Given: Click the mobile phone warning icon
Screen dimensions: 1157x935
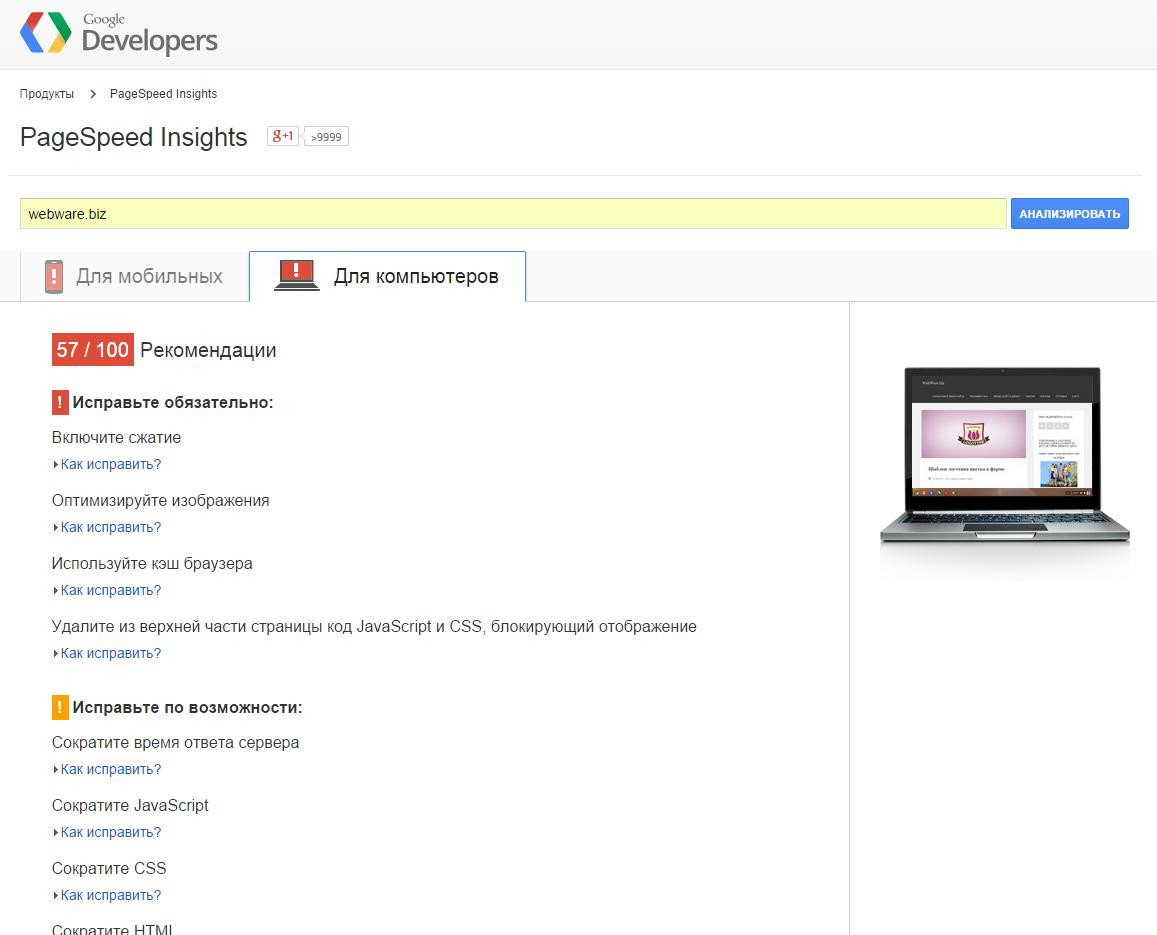Looking at the screenshot, I should click(x=54, y=276).
